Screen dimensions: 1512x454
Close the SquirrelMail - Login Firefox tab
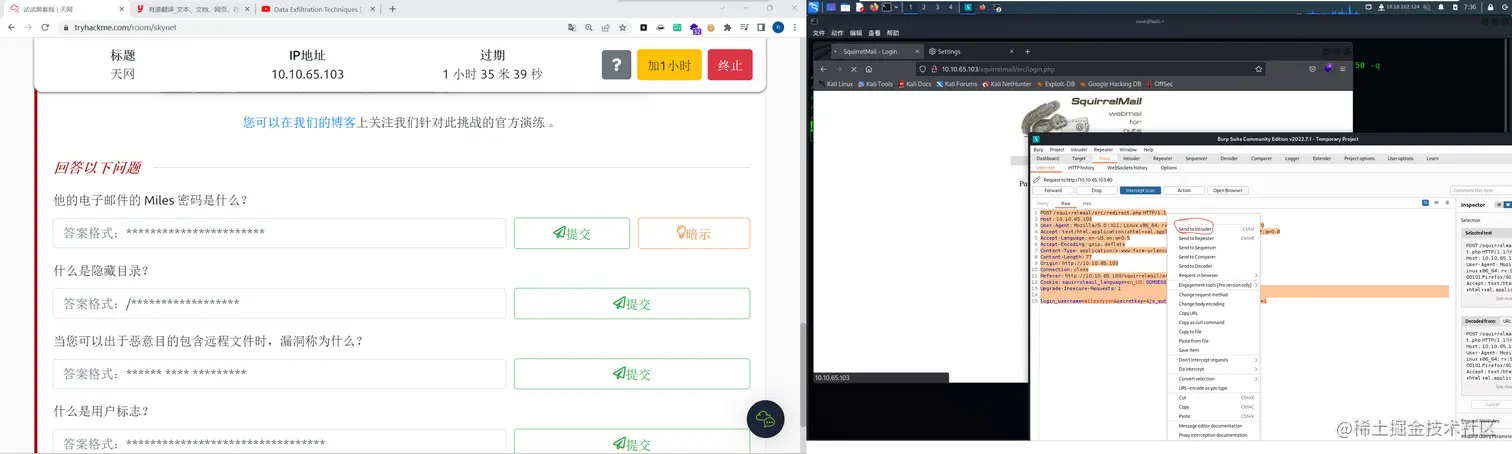click(x=916, y=51)
